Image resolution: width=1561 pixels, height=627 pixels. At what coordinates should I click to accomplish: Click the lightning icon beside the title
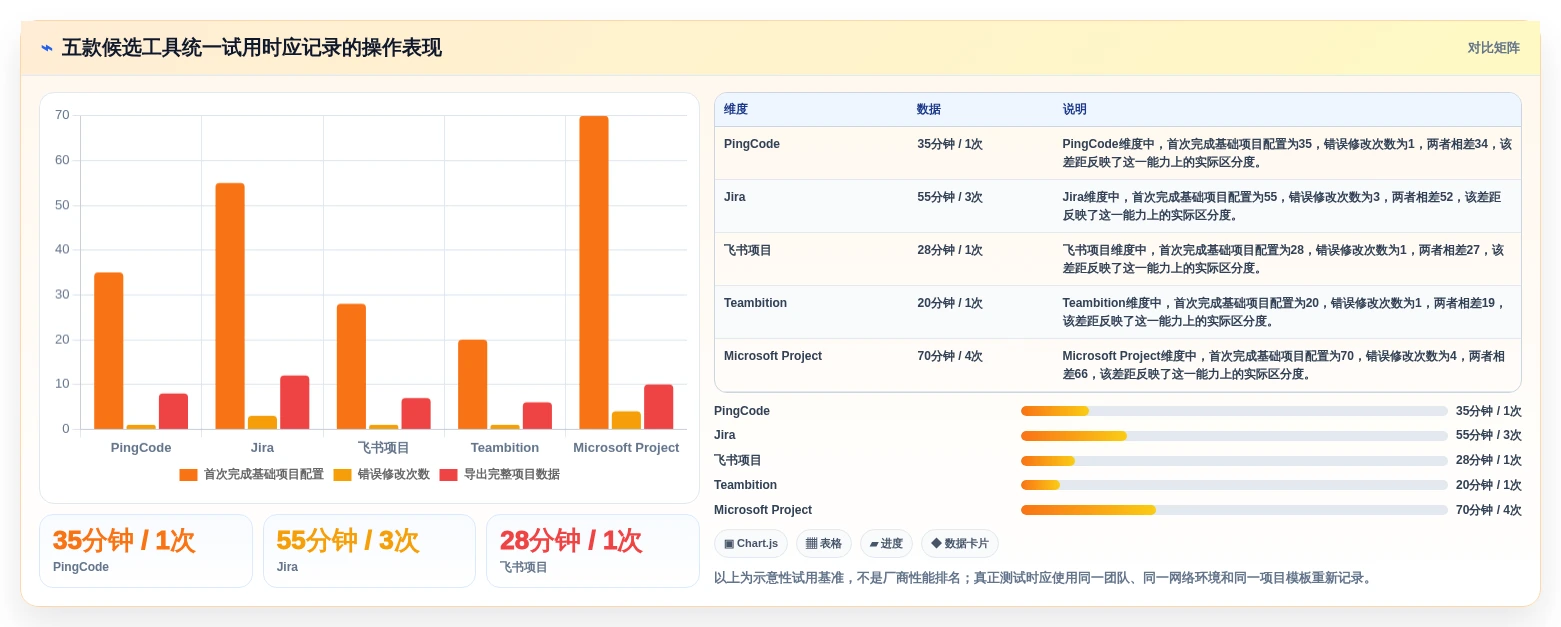click(x=47, y=48)
